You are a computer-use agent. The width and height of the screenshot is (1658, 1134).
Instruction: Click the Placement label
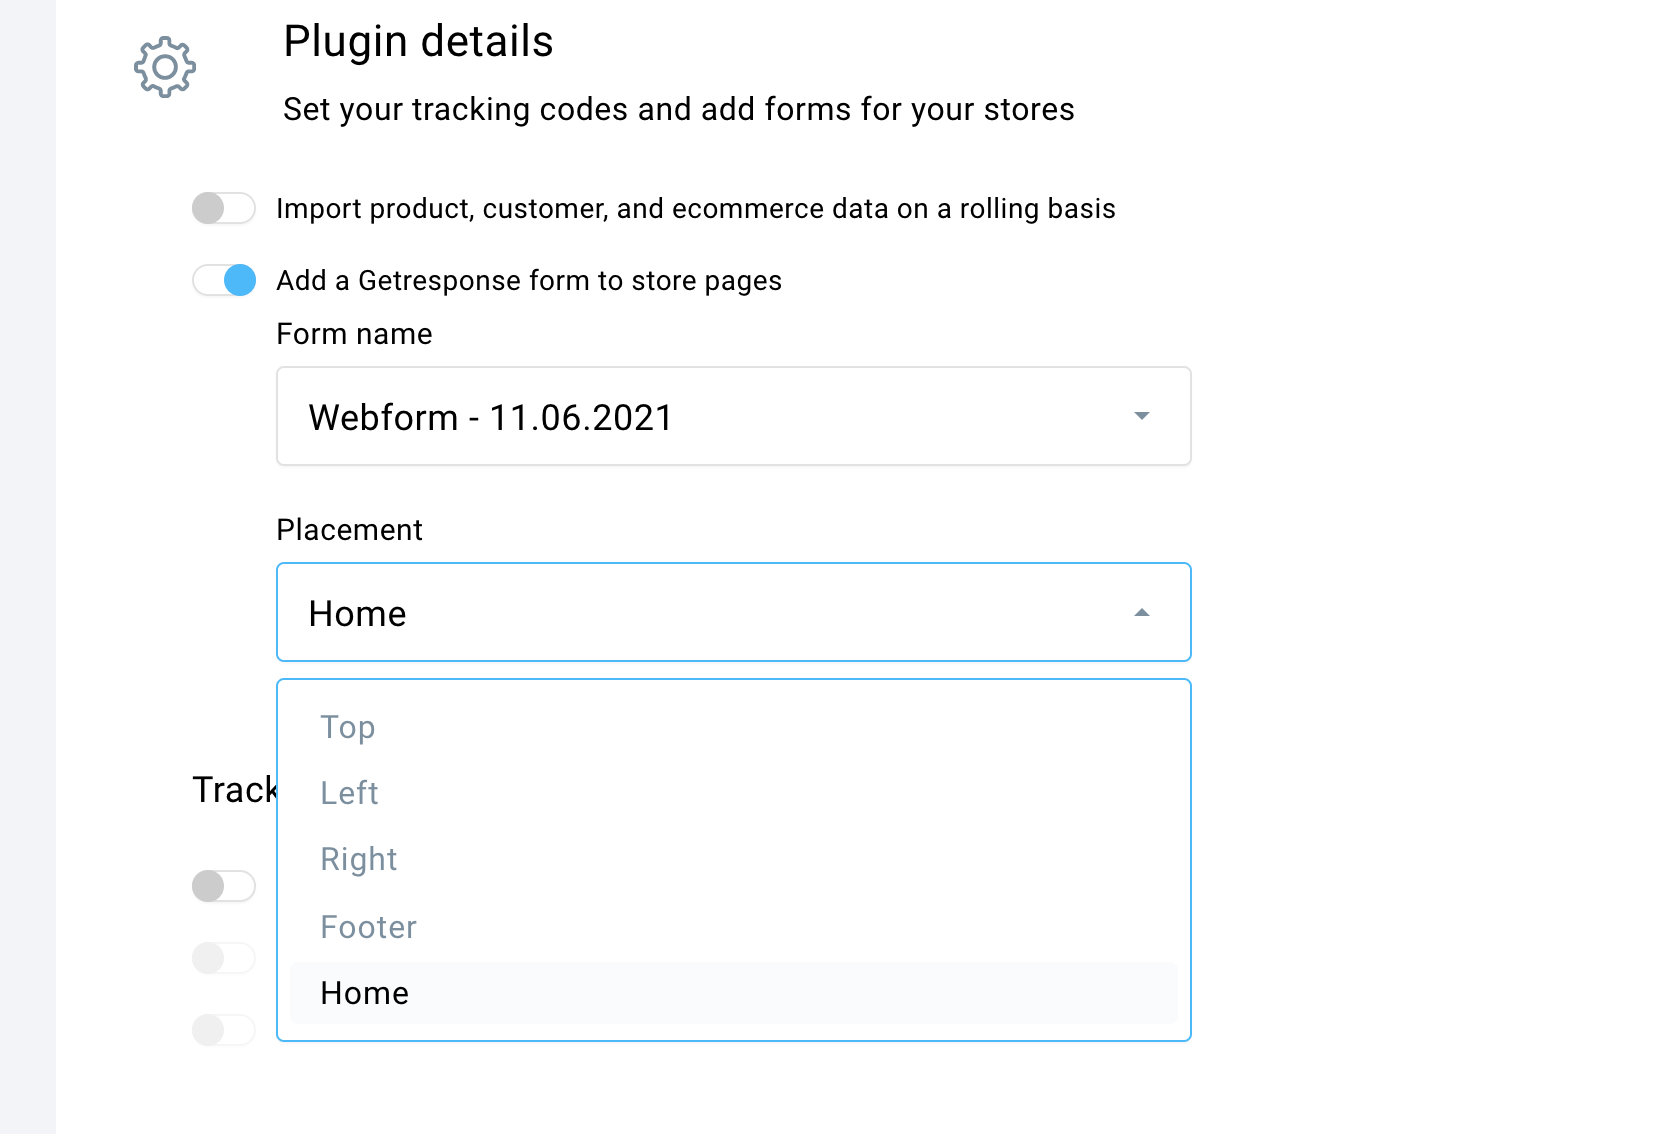tap(349, 530)
